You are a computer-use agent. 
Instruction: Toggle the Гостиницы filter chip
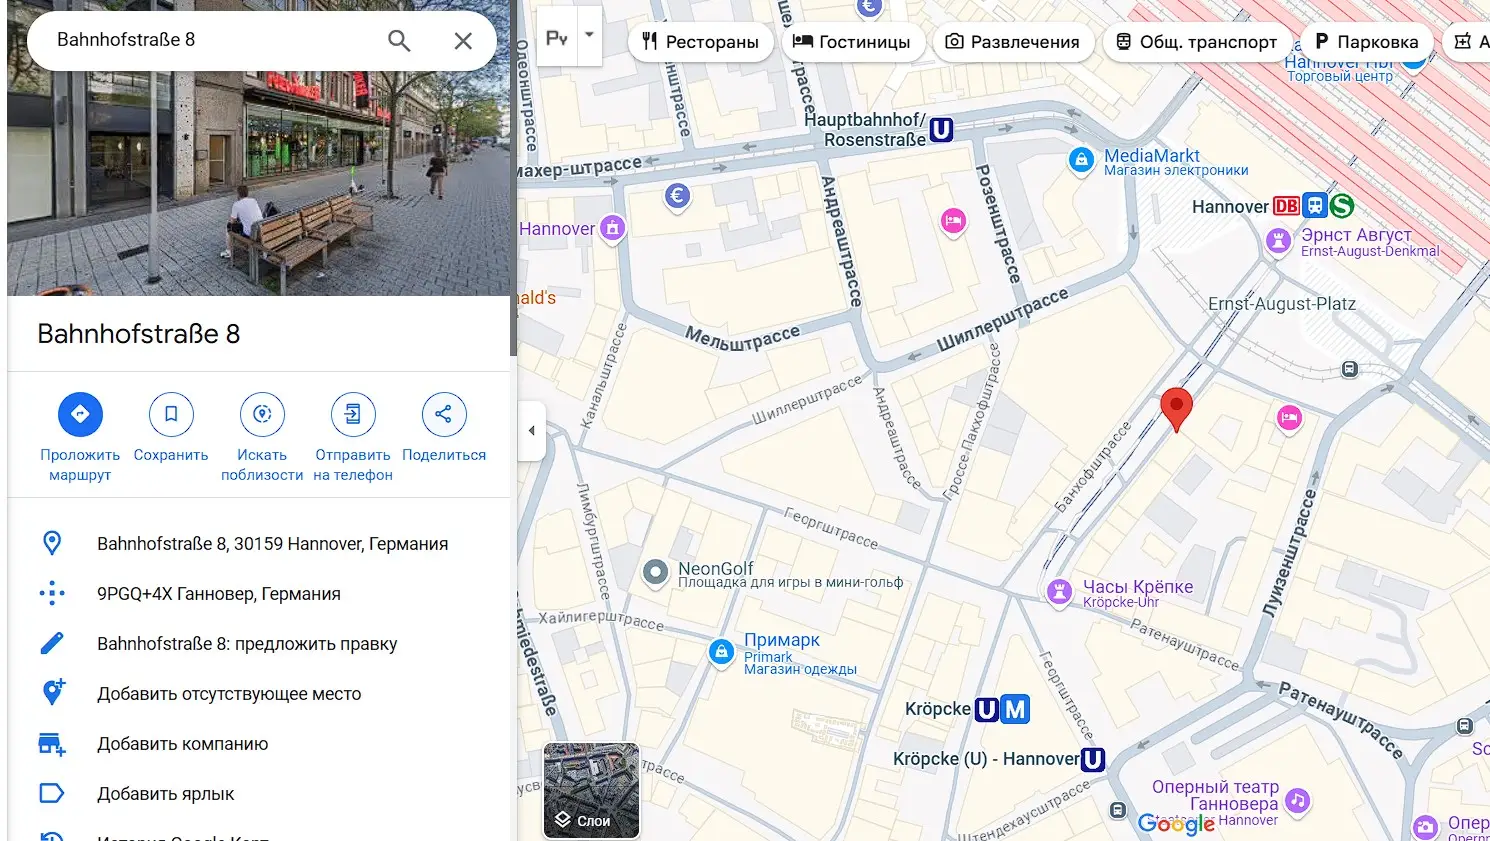(x=854, y=41)
